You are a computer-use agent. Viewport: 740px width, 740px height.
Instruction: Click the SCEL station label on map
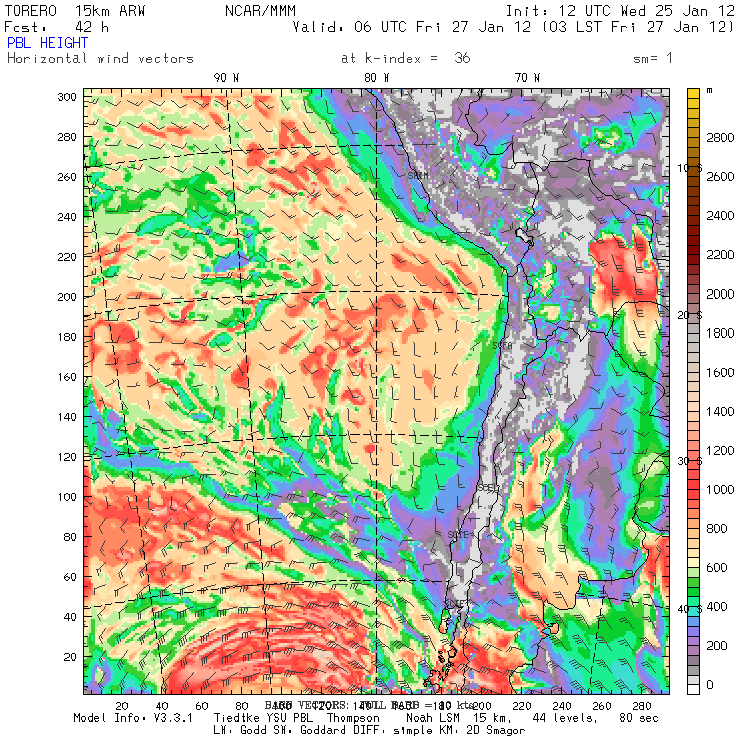click(488, 487)
